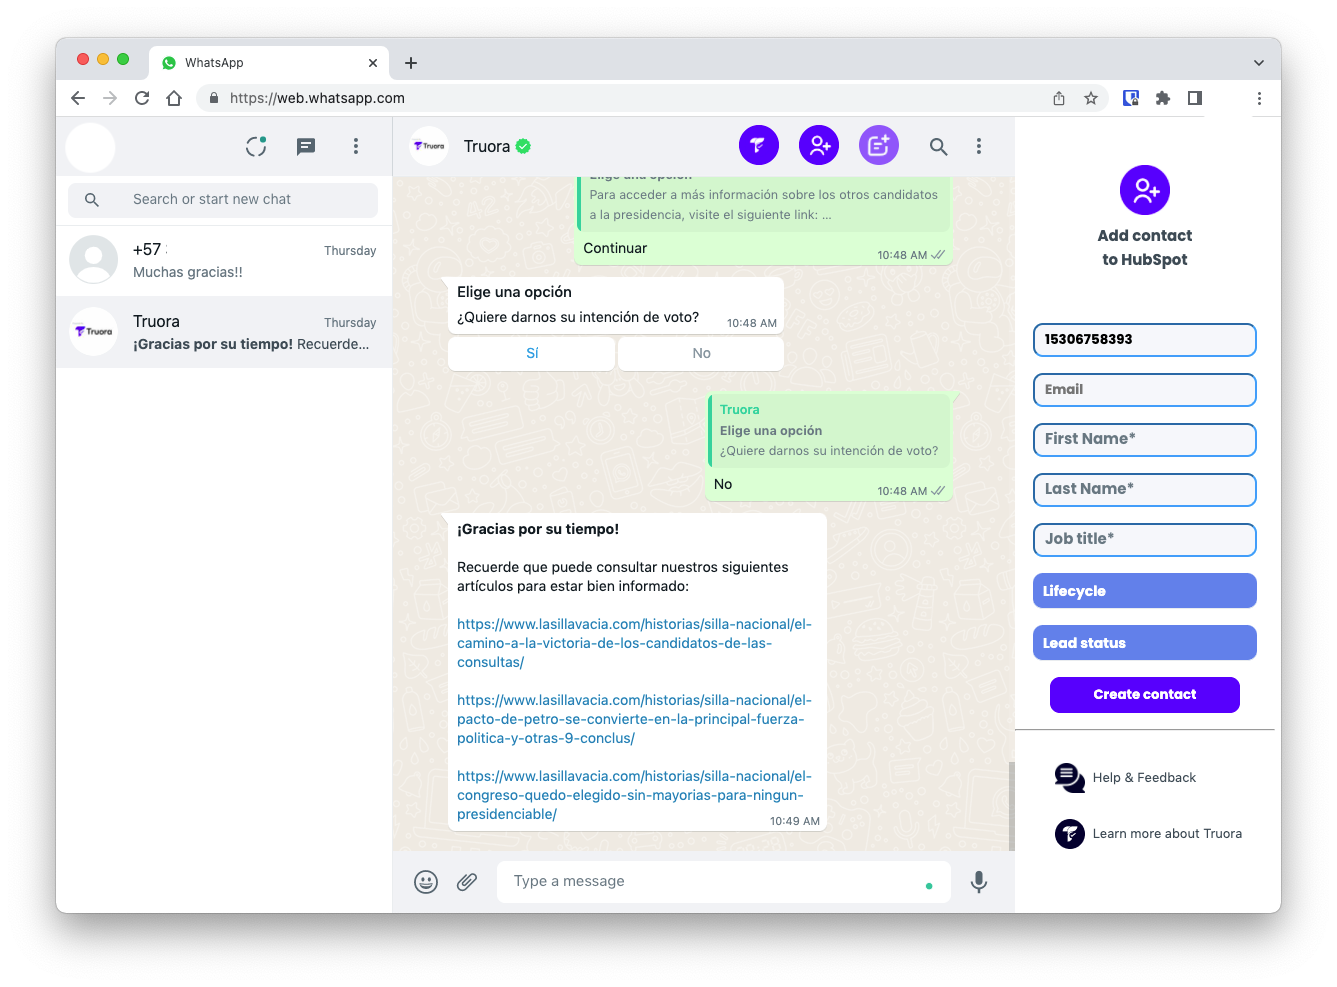Go back in browser history
The width and height of the screenshot is (1337, 987).
click(78, 98)
